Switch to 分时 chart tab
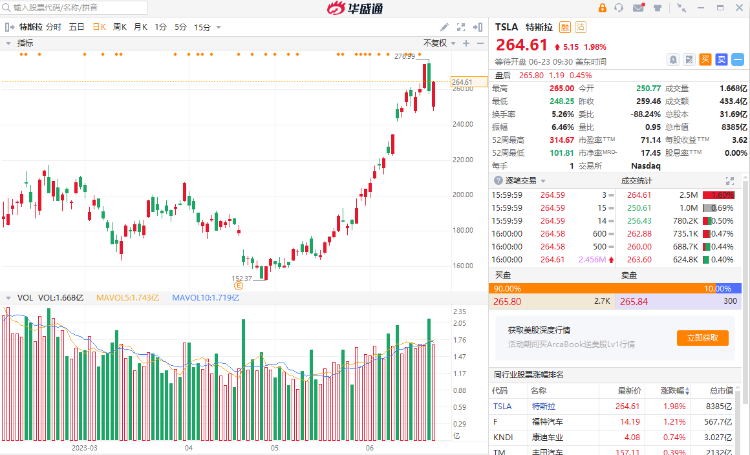This screenshot has width=750, height=455. click(x=54, y=27)
